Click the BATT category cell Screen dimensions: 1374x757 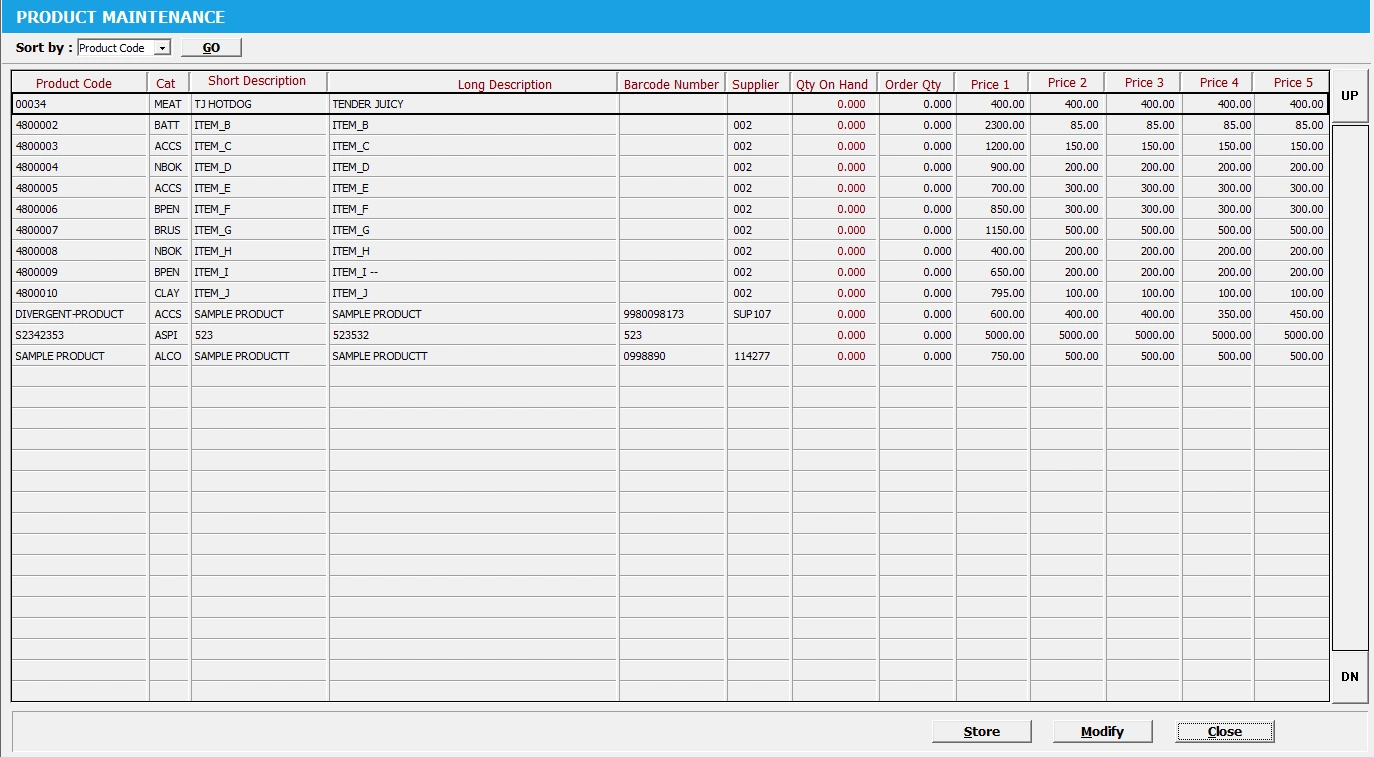169,125
